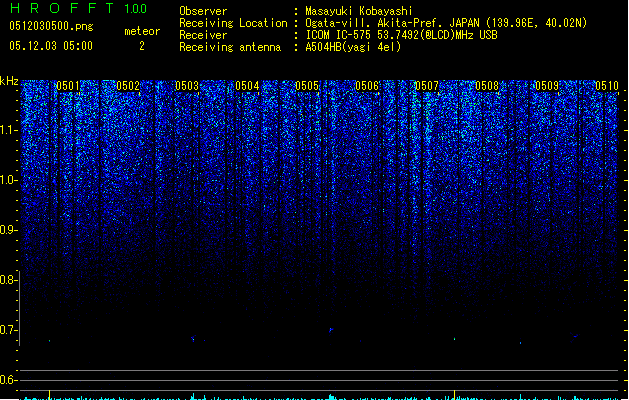Click the antenna A504HB(yagi 4el) text
Image resolution: width=629 pixels, height=400 pixels.
[353, 47]
